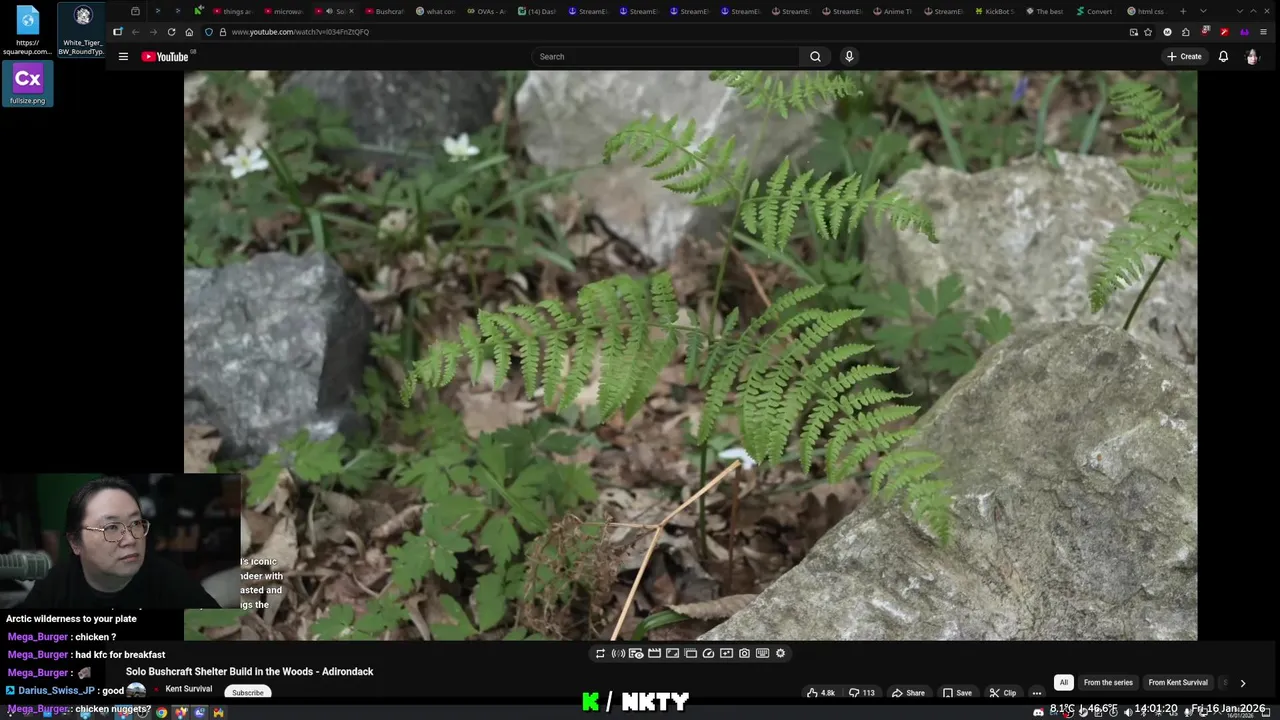Click the 'Arctic wilderness to your plate' caption
Viewport: 1280px width, 720px height.
pyautogui.click(x=71, y=619)
